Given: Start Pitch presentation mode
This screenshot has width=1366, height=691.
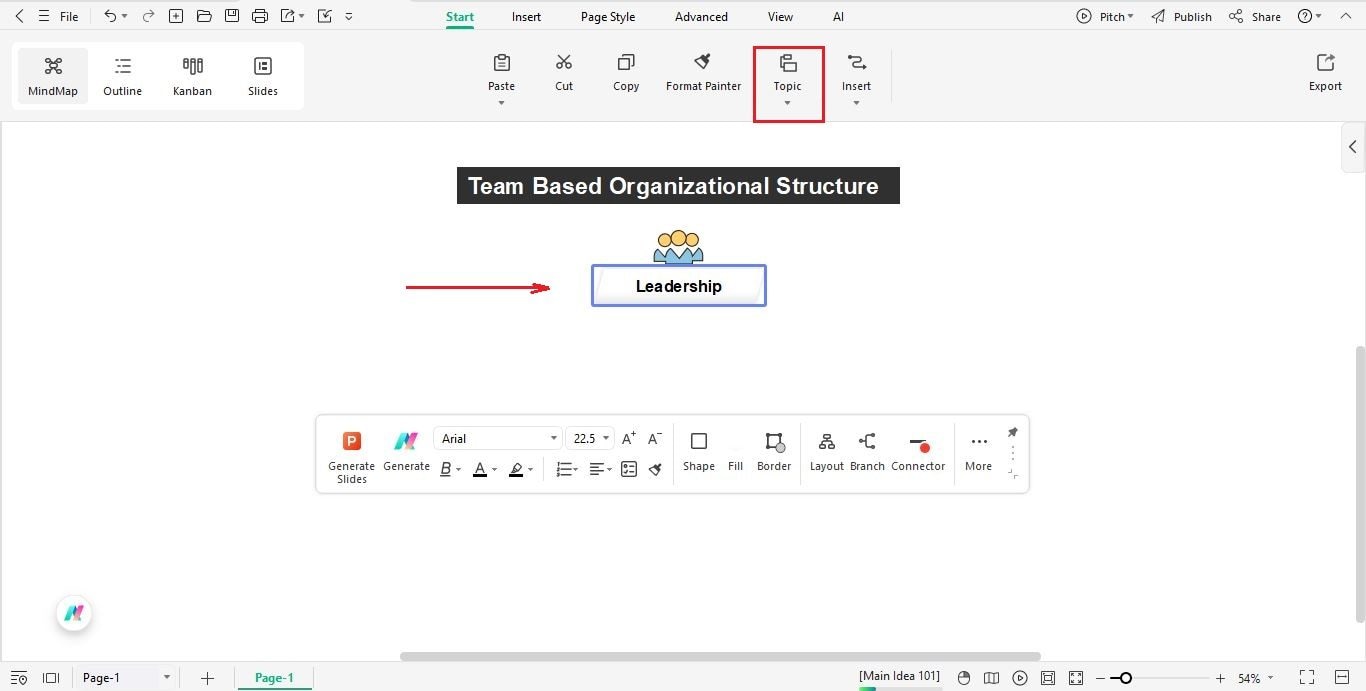Looking at the screenshot, I should [x=1105, y=17].
